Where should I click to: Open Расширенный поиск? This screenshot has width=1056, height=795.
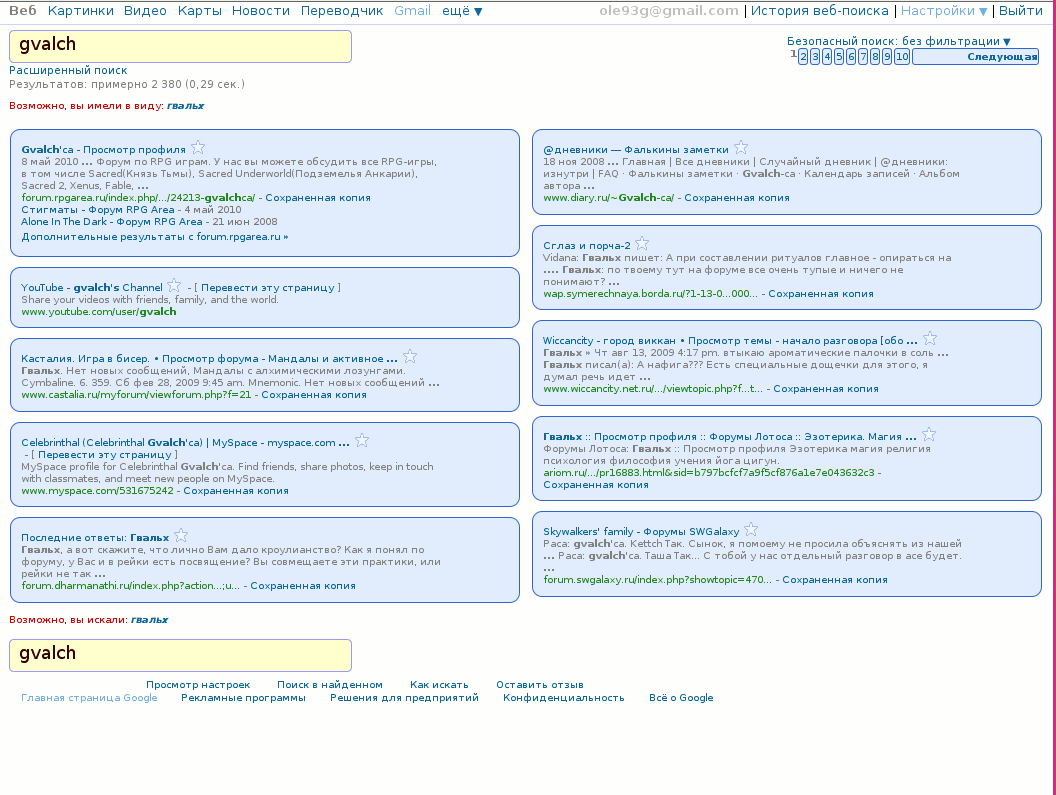click(x=68, y=70)
